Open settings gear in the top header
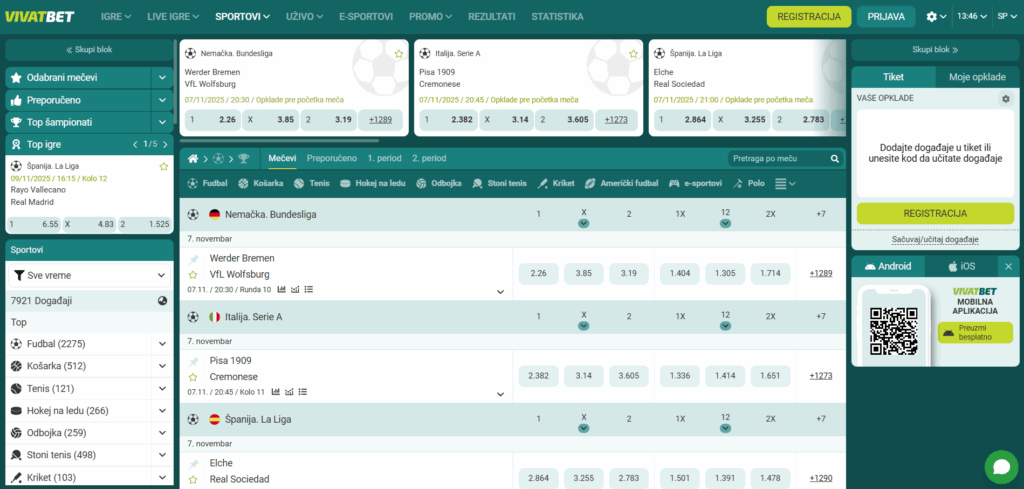This screenshot has width=1024, height=489. point(932,17)
